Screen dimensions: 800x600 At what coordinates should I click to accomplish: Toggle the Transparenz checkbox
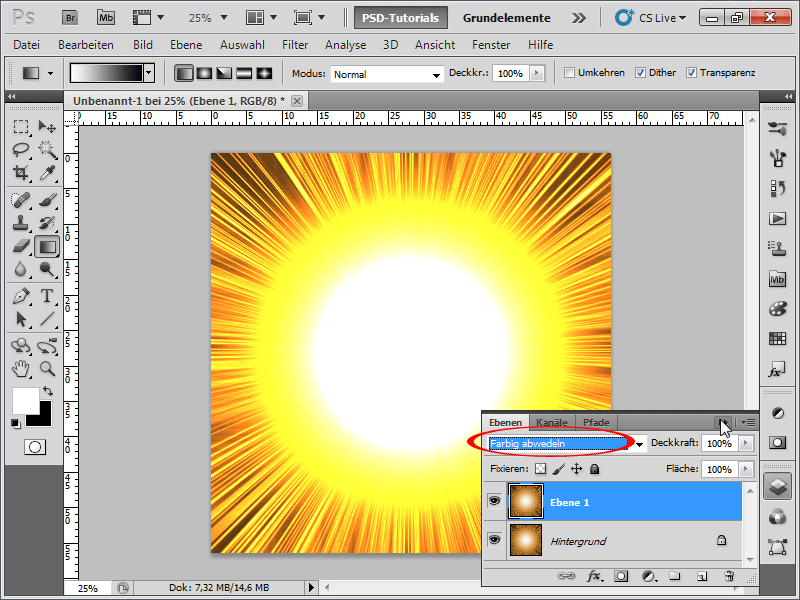(x=691, y=72)
